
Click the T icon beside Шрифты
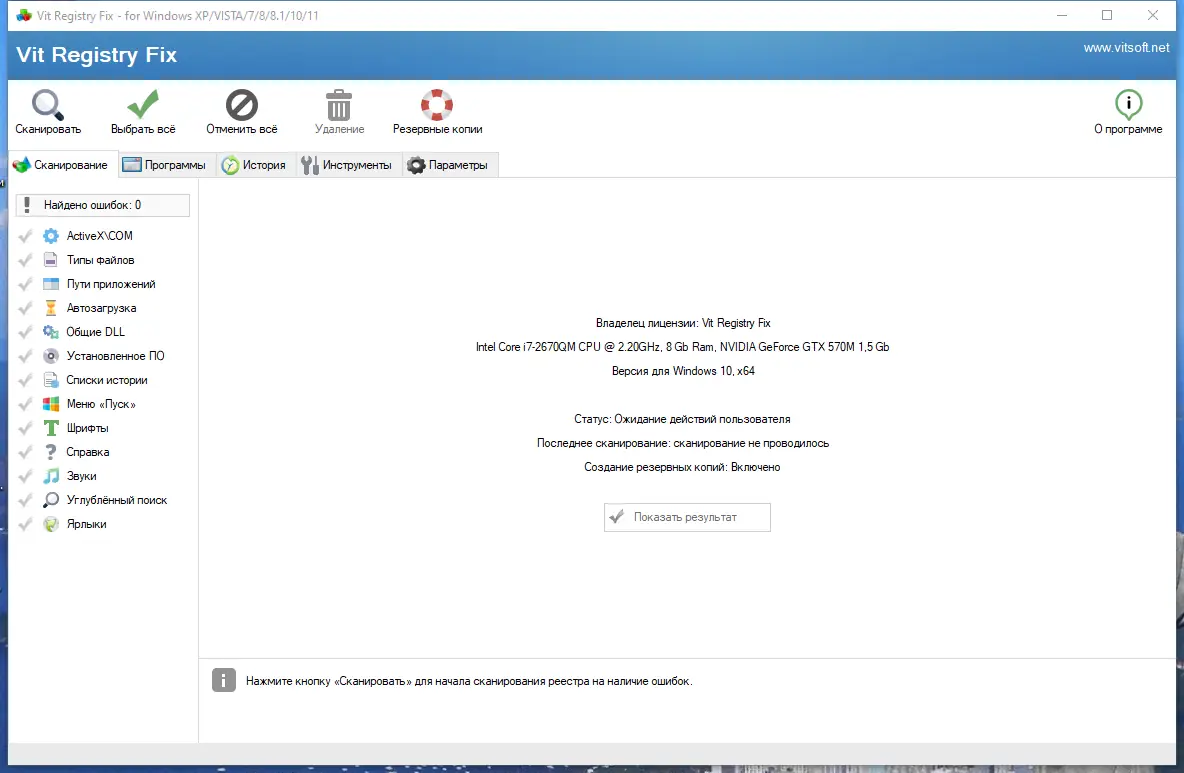(50, 427)
